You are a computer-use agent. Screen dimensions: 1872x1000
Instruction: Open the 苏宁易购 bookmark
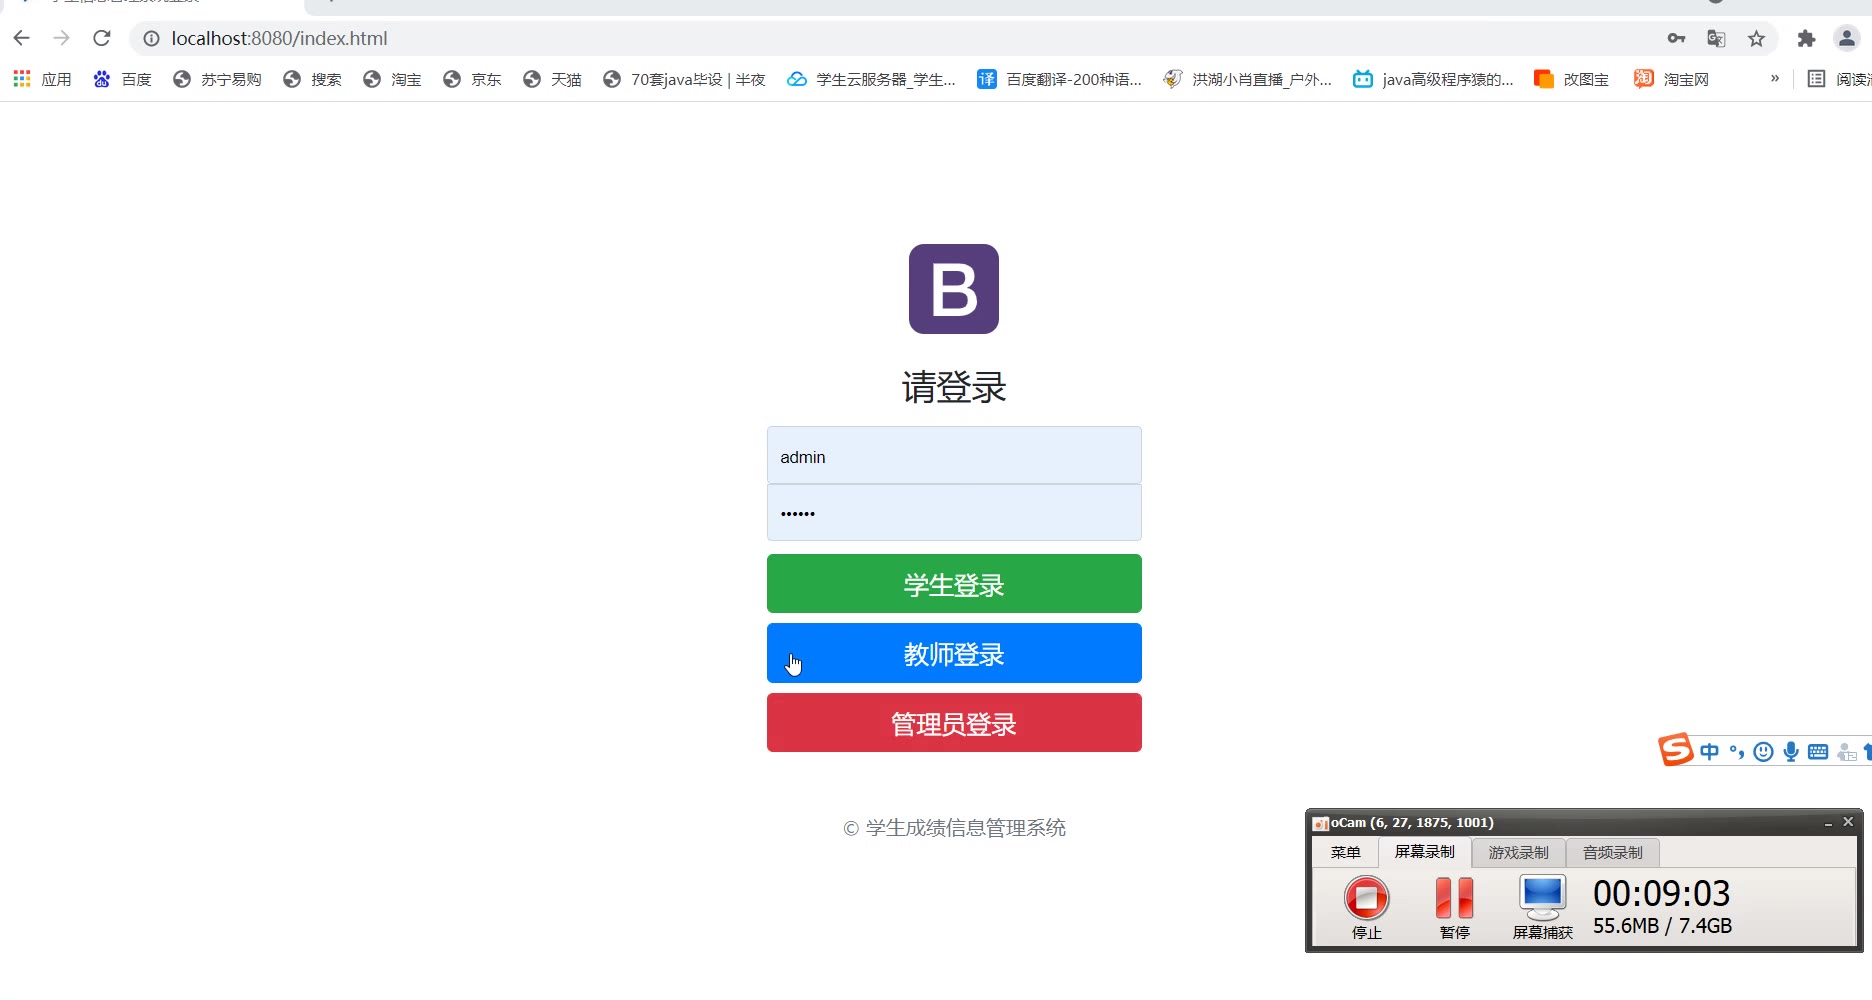point(217,79)
